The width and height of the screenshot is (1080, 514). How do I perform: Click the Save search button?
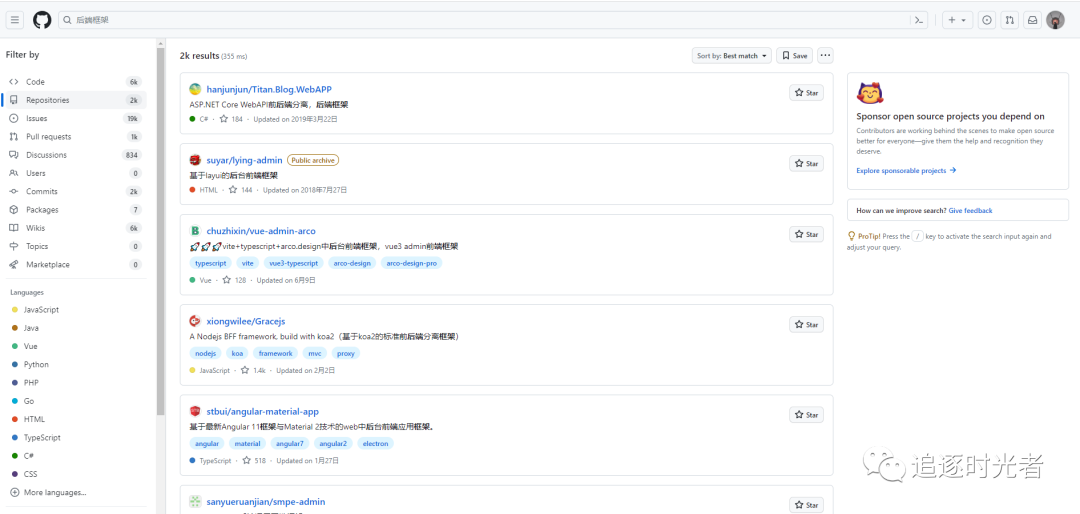(x=794, y=56)
